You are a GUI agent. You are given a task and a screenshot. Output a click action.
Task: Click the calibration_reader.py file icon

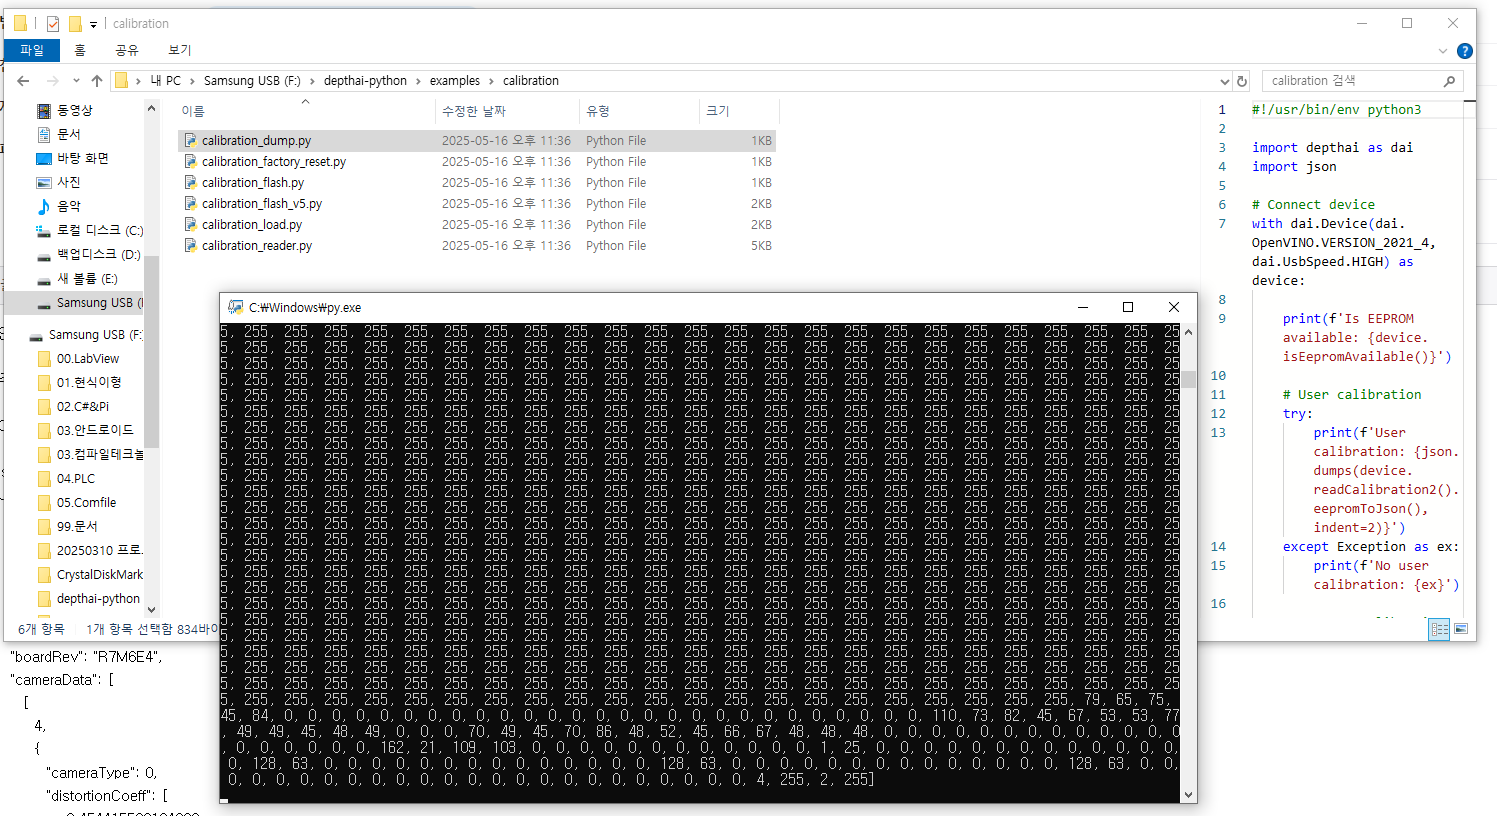point(190,246)
